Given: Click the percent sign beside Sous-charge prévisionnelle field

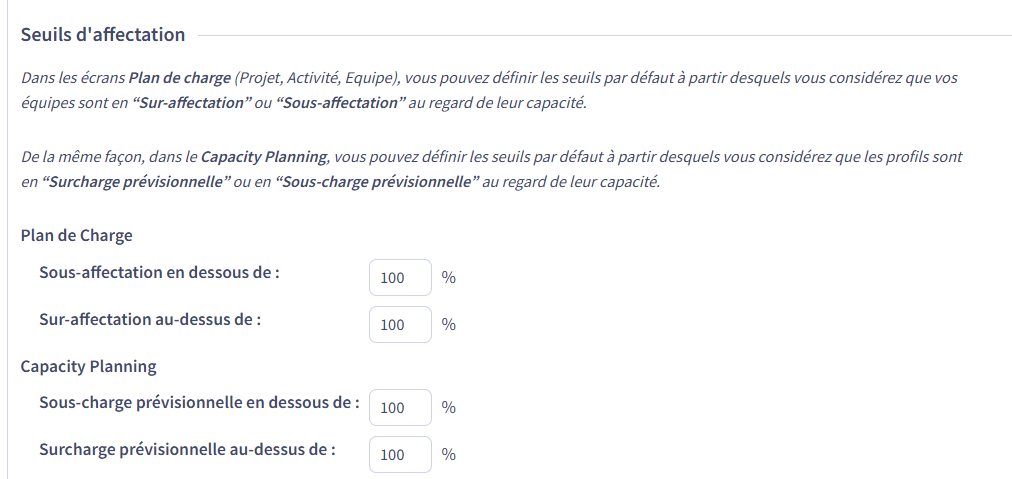Looking at the screenshot, I should click(x=449, y=407).
